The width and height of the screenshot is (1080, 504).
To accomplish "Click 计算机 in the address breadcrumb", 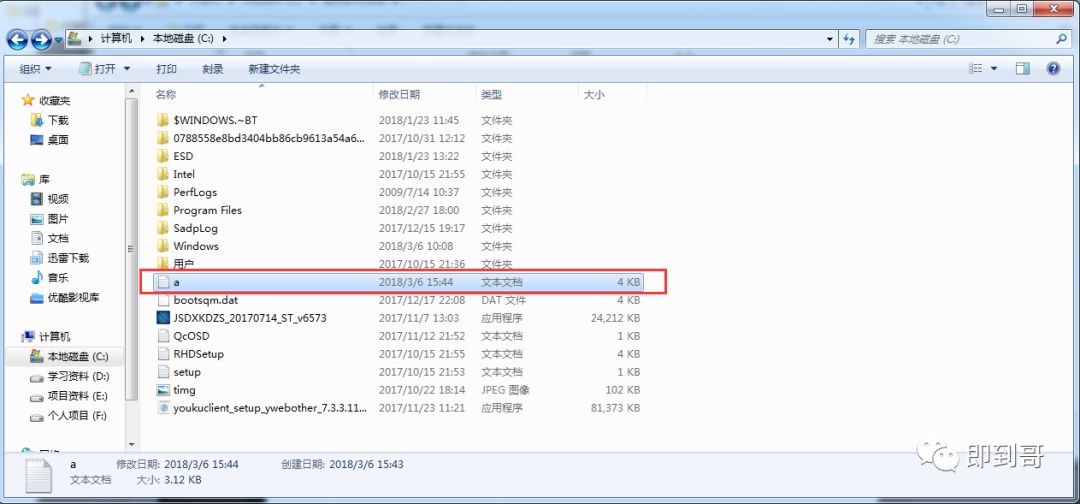I will [116, 39].
